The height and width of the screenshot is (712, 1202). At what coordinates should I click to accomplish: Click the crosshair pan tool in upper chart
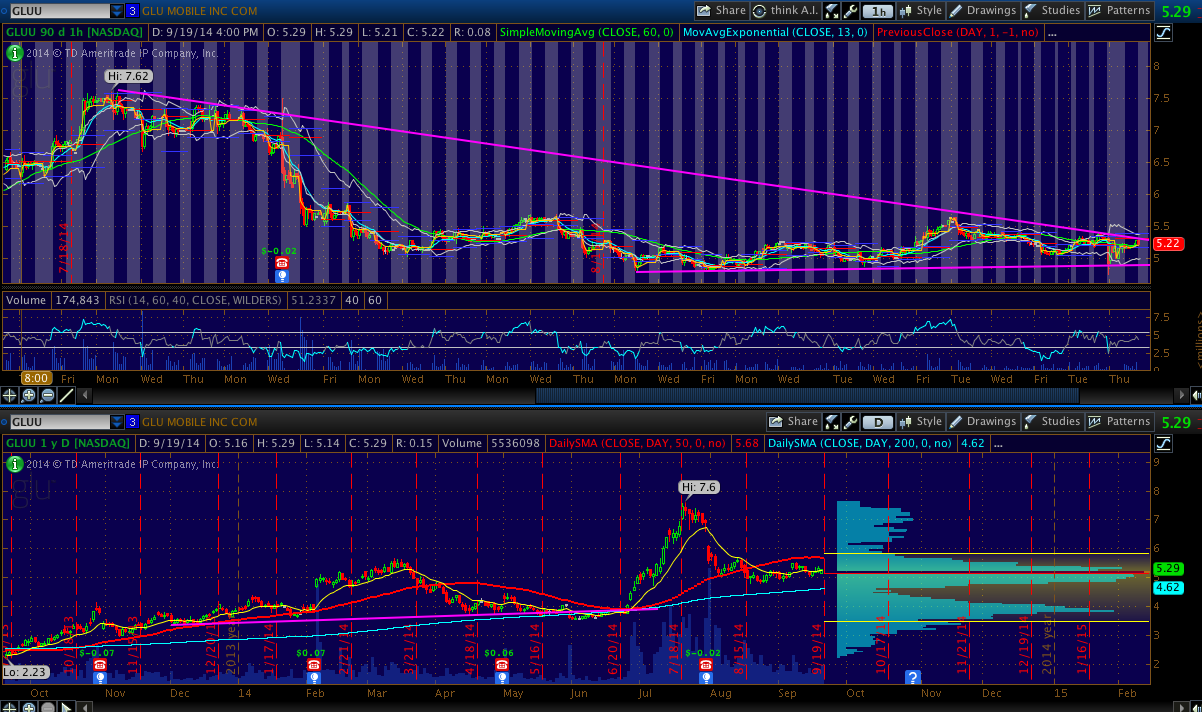[x=11, y=395]
